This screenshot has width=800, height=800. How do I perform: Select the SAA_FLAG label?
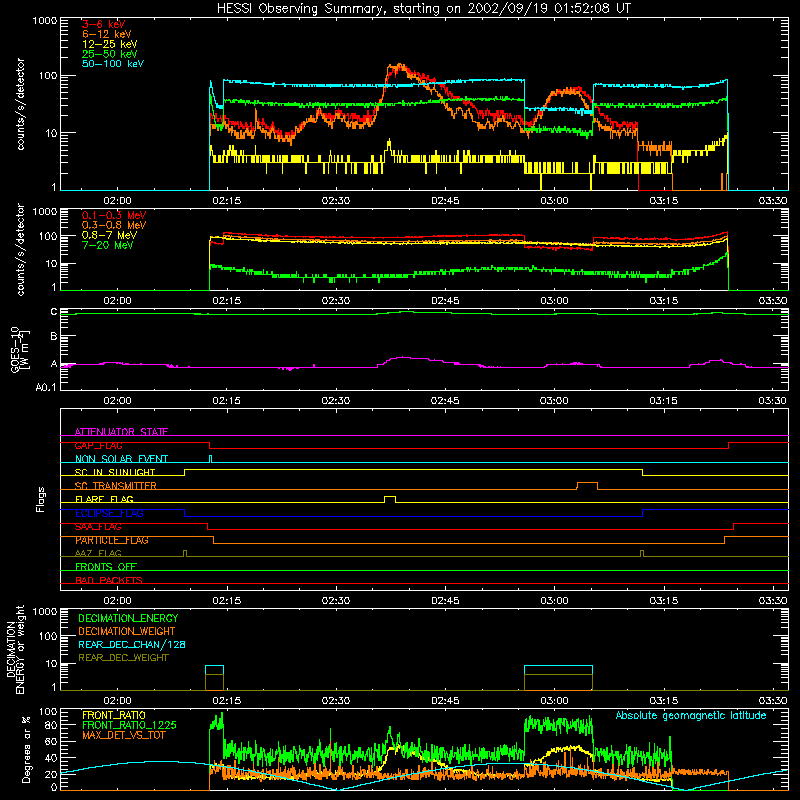(x=98, y=527)
